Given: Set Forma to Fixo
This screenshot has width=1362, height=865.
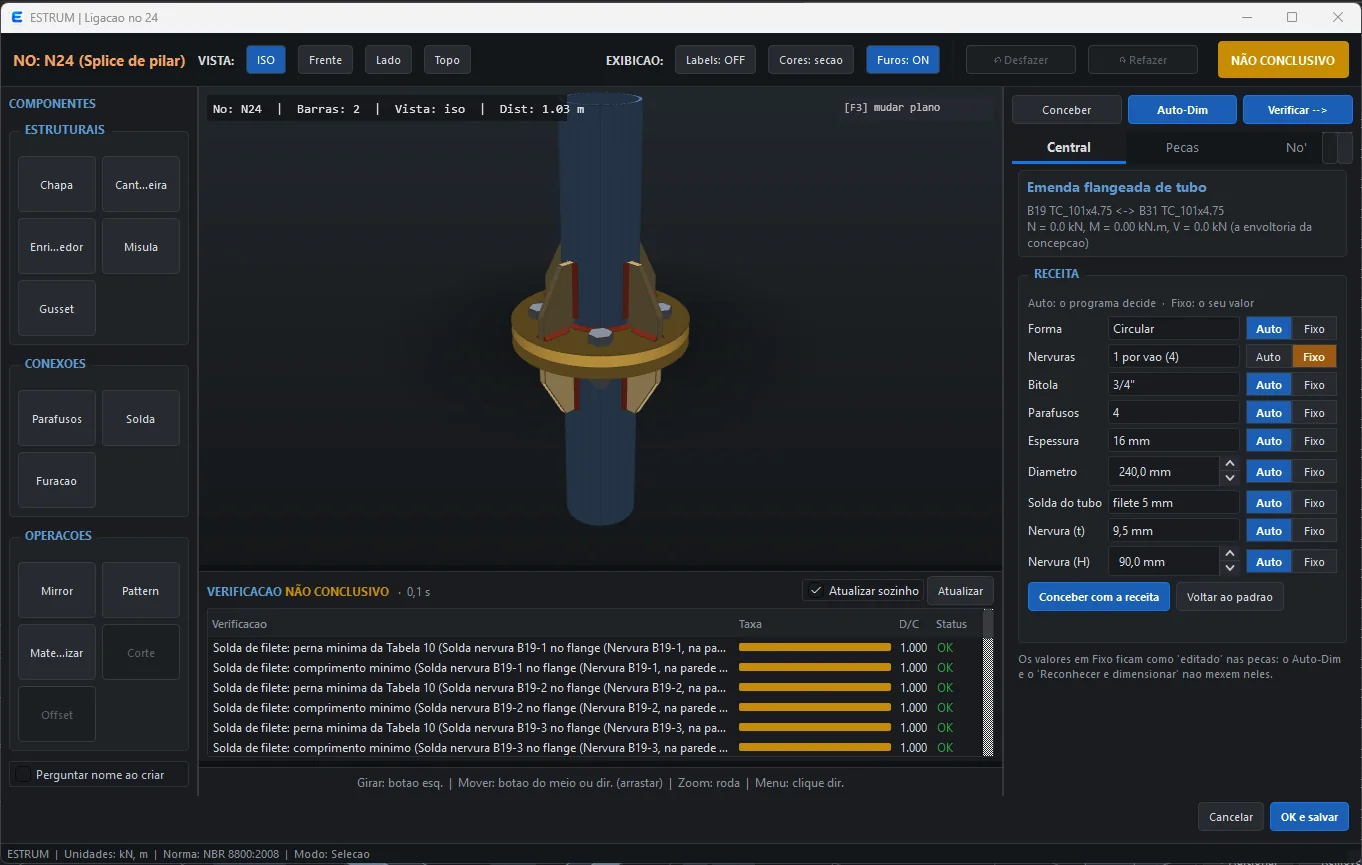Looking at the screenshot, I should coord(1314,329).
